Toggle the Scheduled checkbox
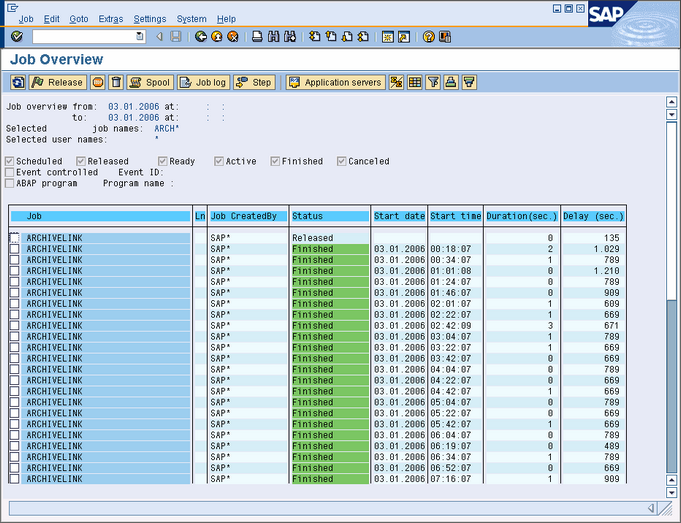This screenshot has width=681, height=523. coord(10,161)
